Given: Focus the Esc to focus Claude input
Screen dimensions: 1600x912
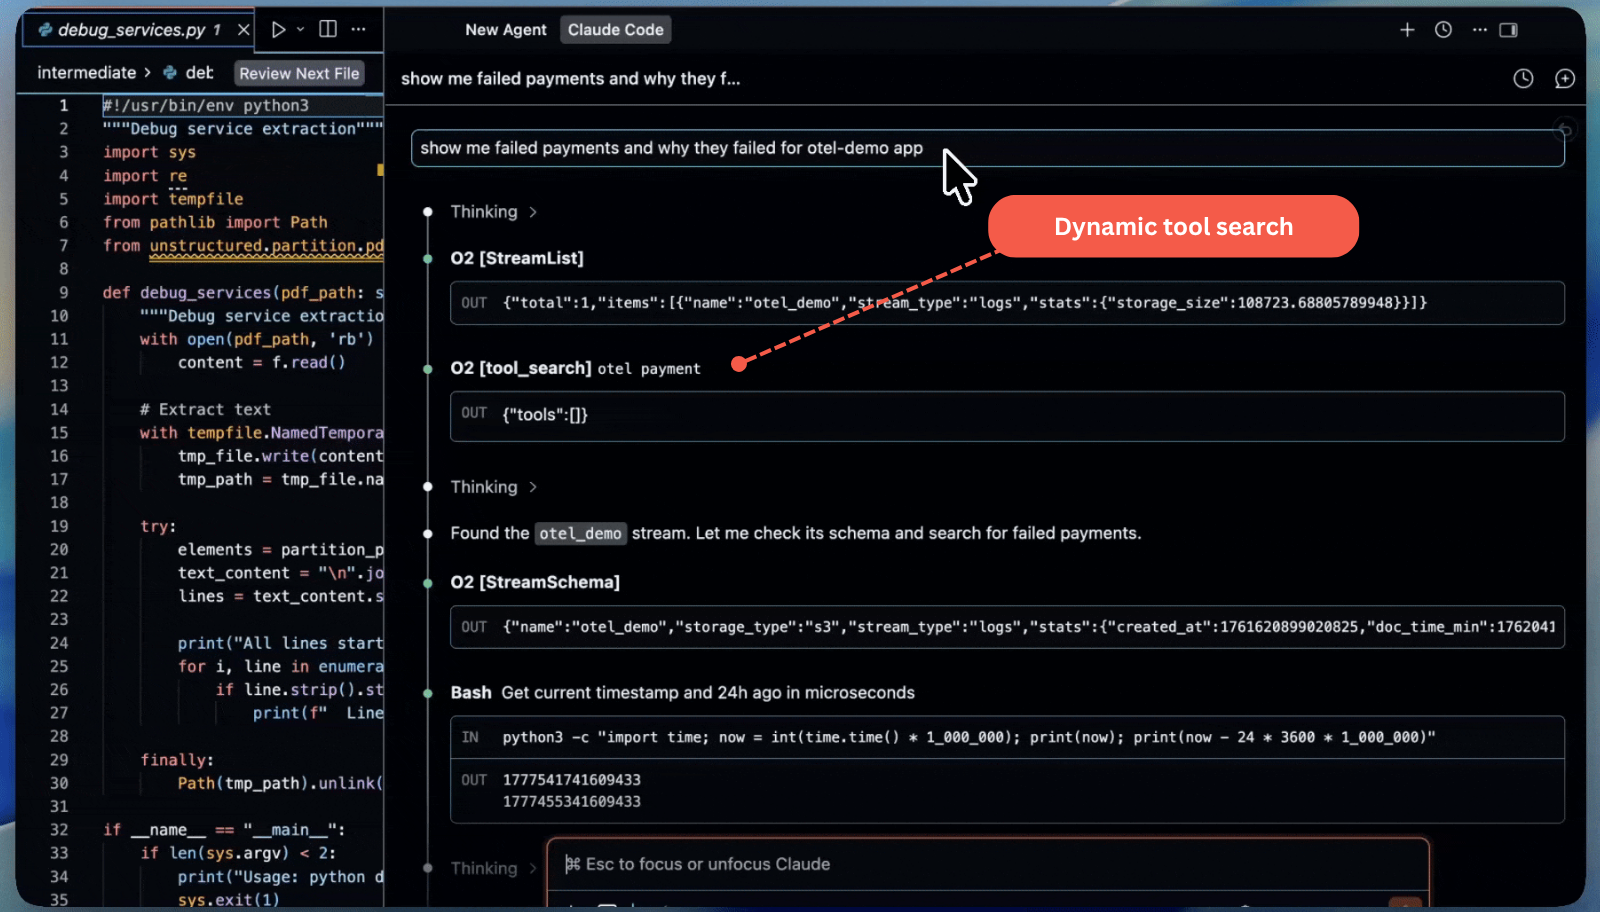Looking at the screenshot, I should pos(988,864).
